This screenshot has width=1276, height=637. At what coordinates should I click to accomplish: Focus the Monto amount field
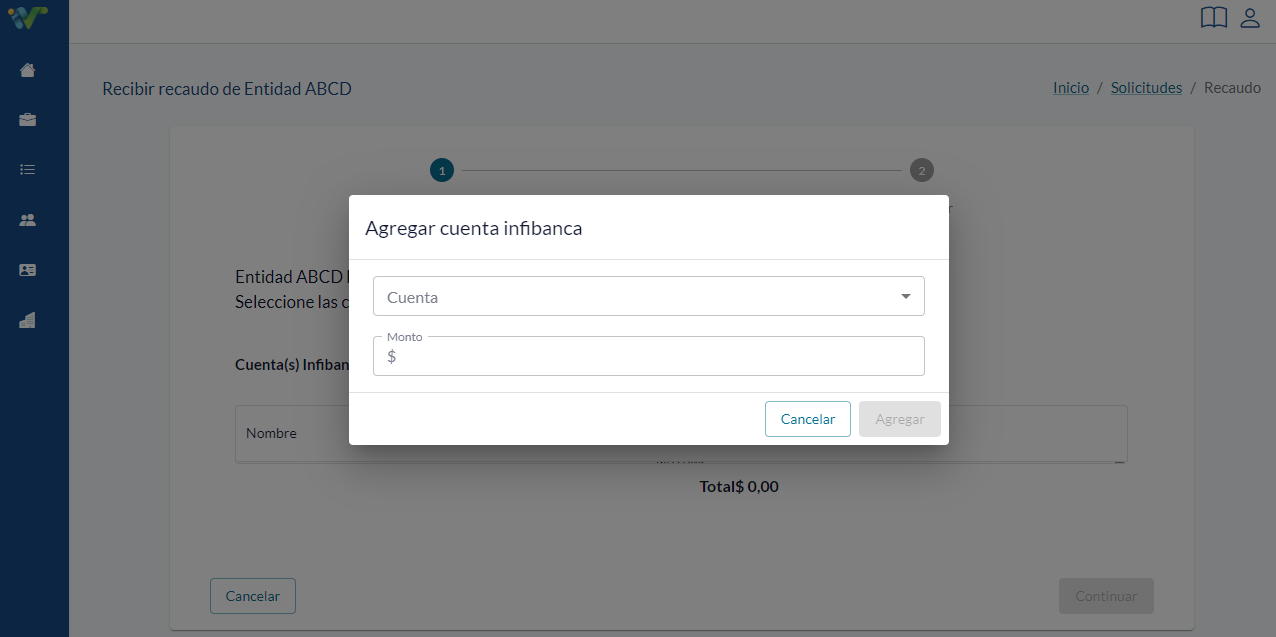tap(649, 356)
